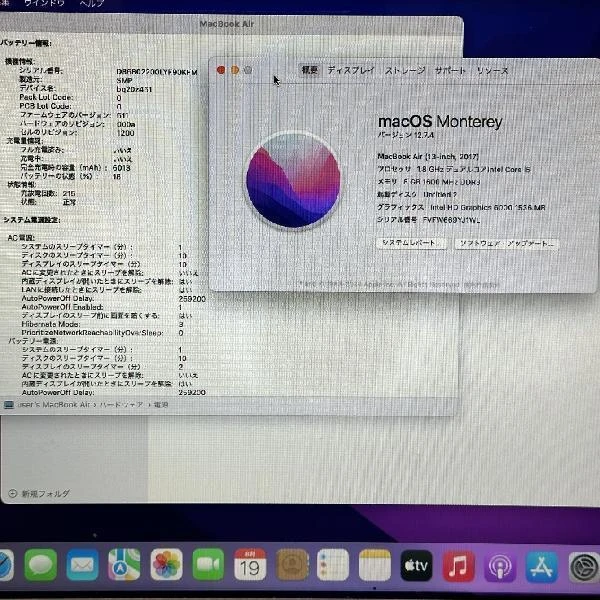Select the バッテリー電源 heading
The width and height of the screenshot is (600, 600).
point(33,341)
